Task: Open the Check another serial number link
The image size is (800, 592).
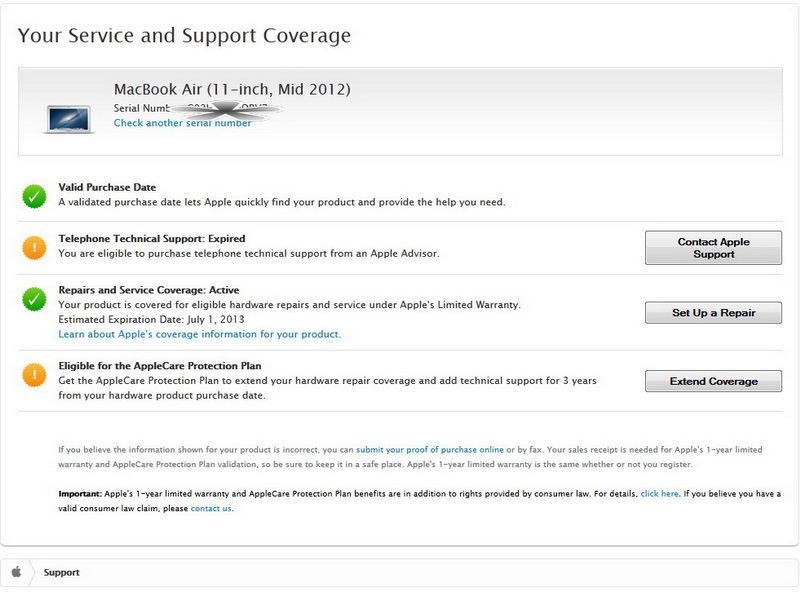Action: [182, 123]
